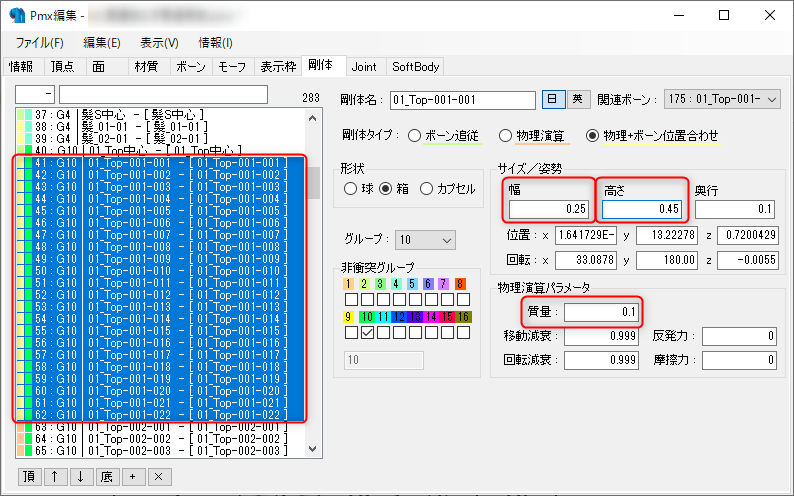Switch to the SoftBody tab
Image resolution: width=794 pixels, height=496 pixels.
click(x=415, y=67)
